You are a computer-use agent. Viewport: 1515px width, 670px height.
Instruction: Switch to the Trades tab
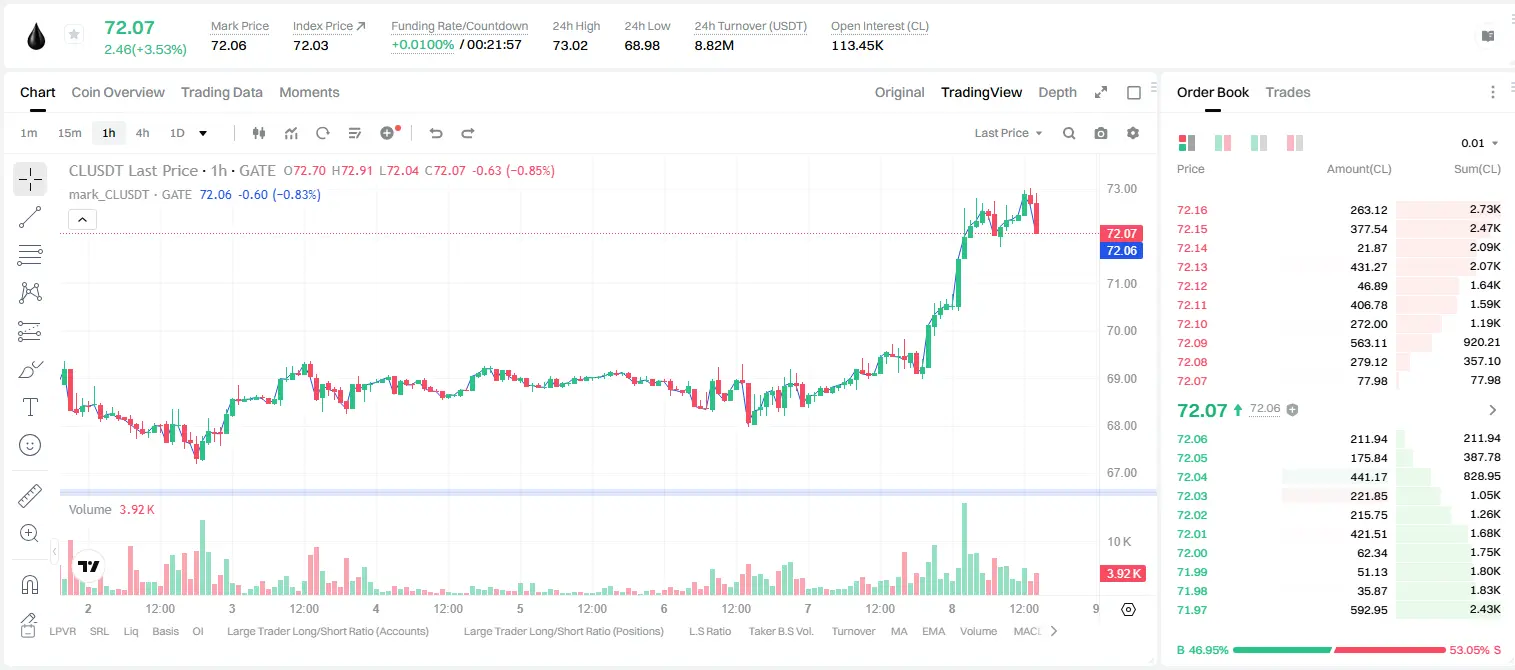[1287, 92]
